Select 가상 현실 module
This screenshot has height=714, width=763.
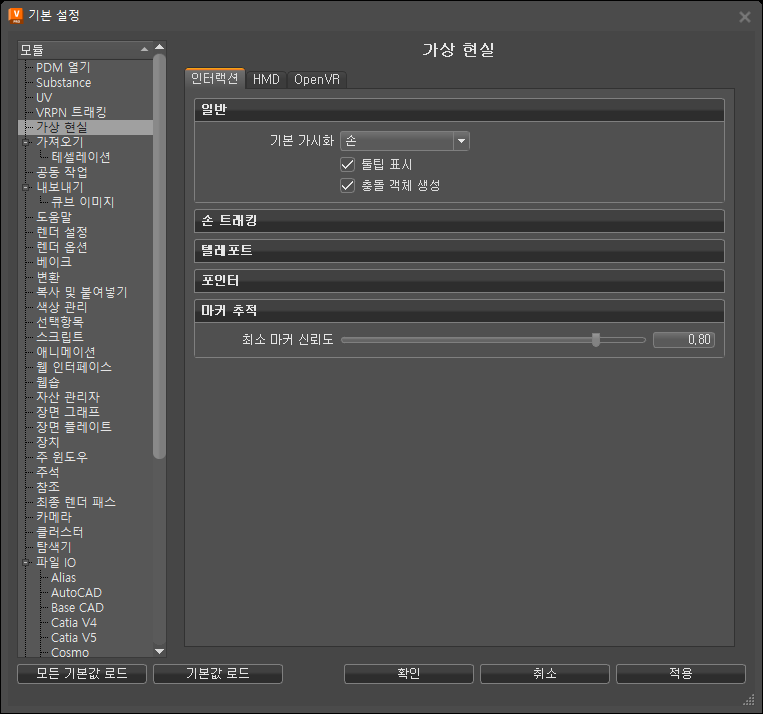pyautogui.click(x=62, y=128)
